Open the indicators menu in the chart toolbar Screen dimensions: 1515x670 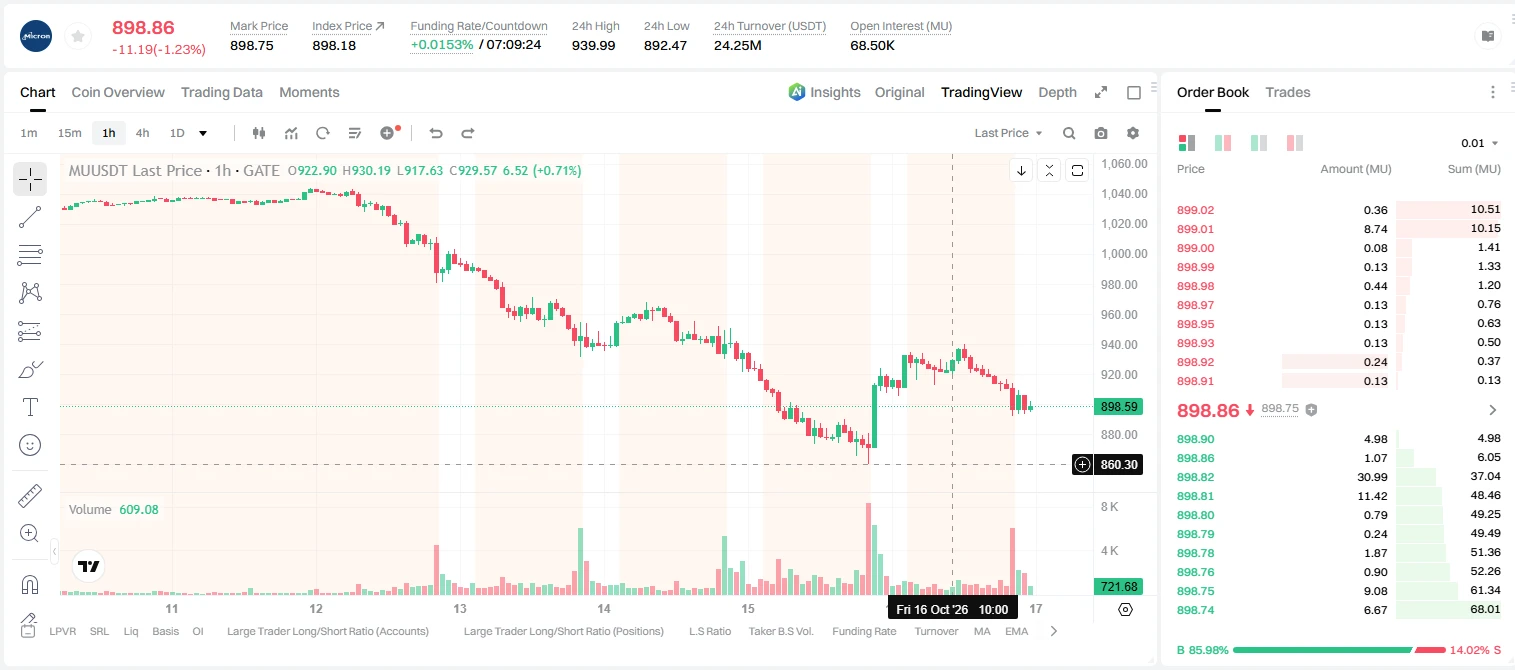pyautogui.click(x=291, y=133)
